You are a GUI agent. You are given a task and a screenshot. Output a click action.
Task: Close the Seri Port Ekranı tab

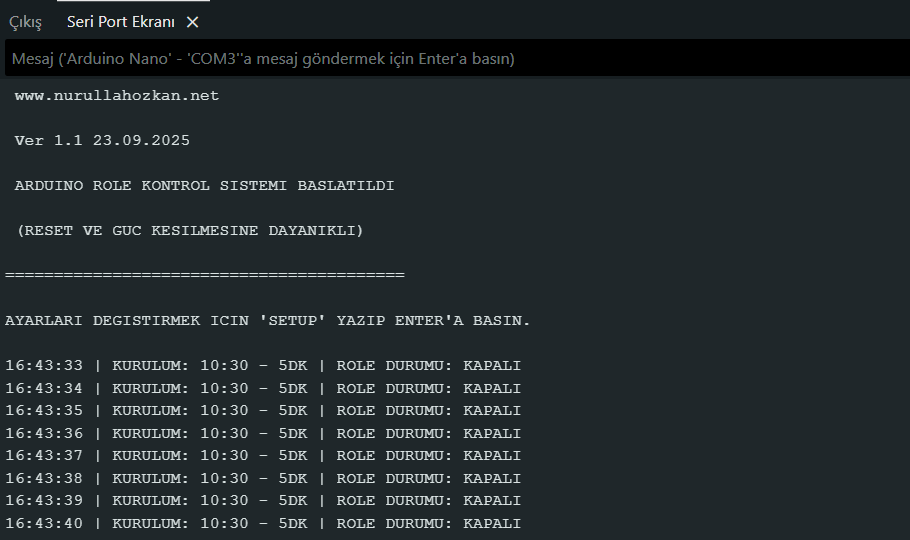click(x=193, y=21)
